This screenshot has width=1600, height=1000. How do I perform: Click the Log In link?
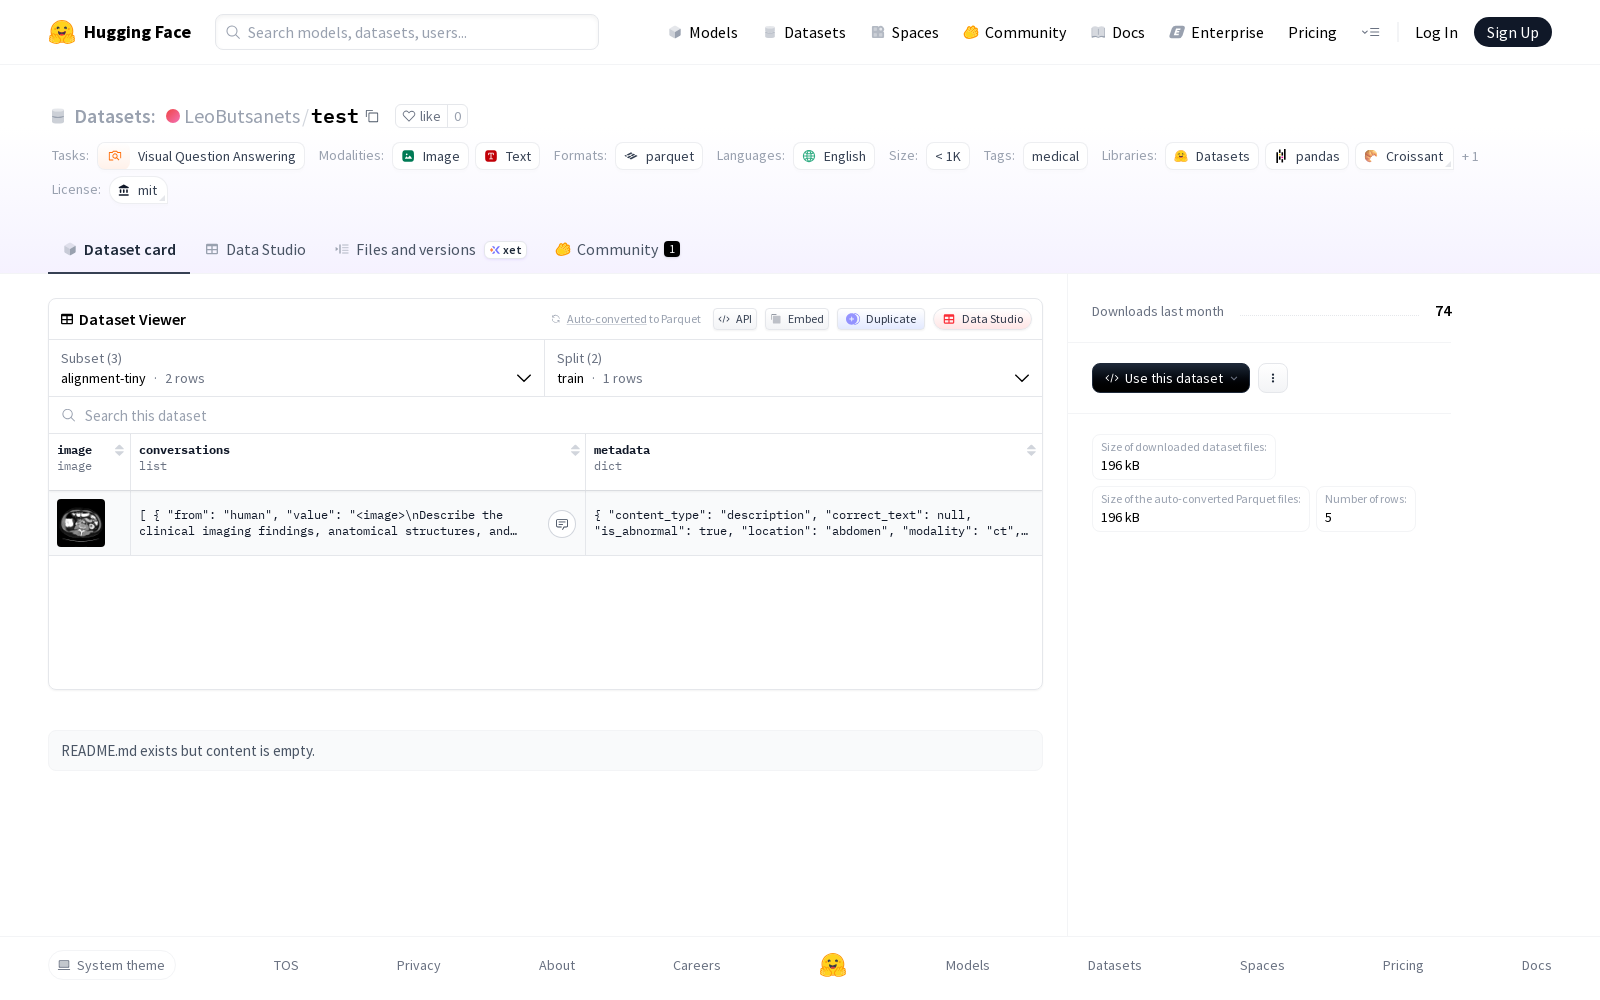pyautogui.click(x=1436, y=32)
